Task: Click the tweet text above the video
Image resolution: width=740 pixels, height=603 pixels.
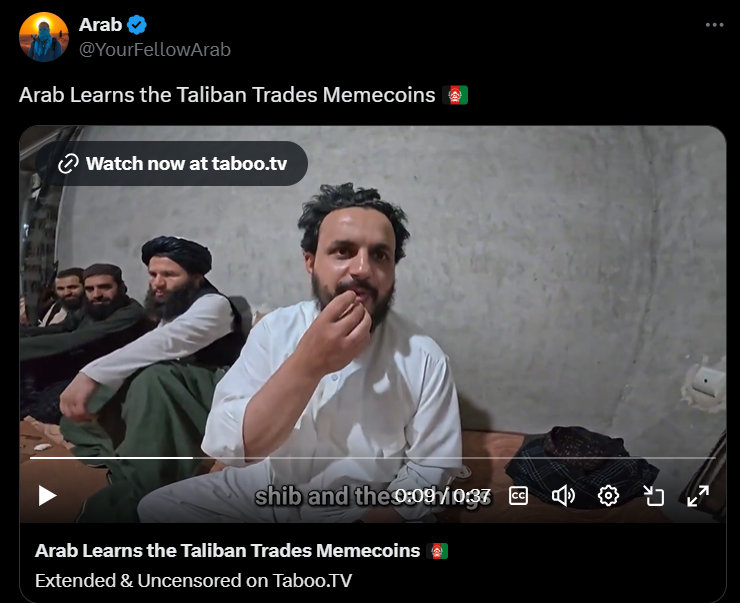Action: tap(227, 95)
